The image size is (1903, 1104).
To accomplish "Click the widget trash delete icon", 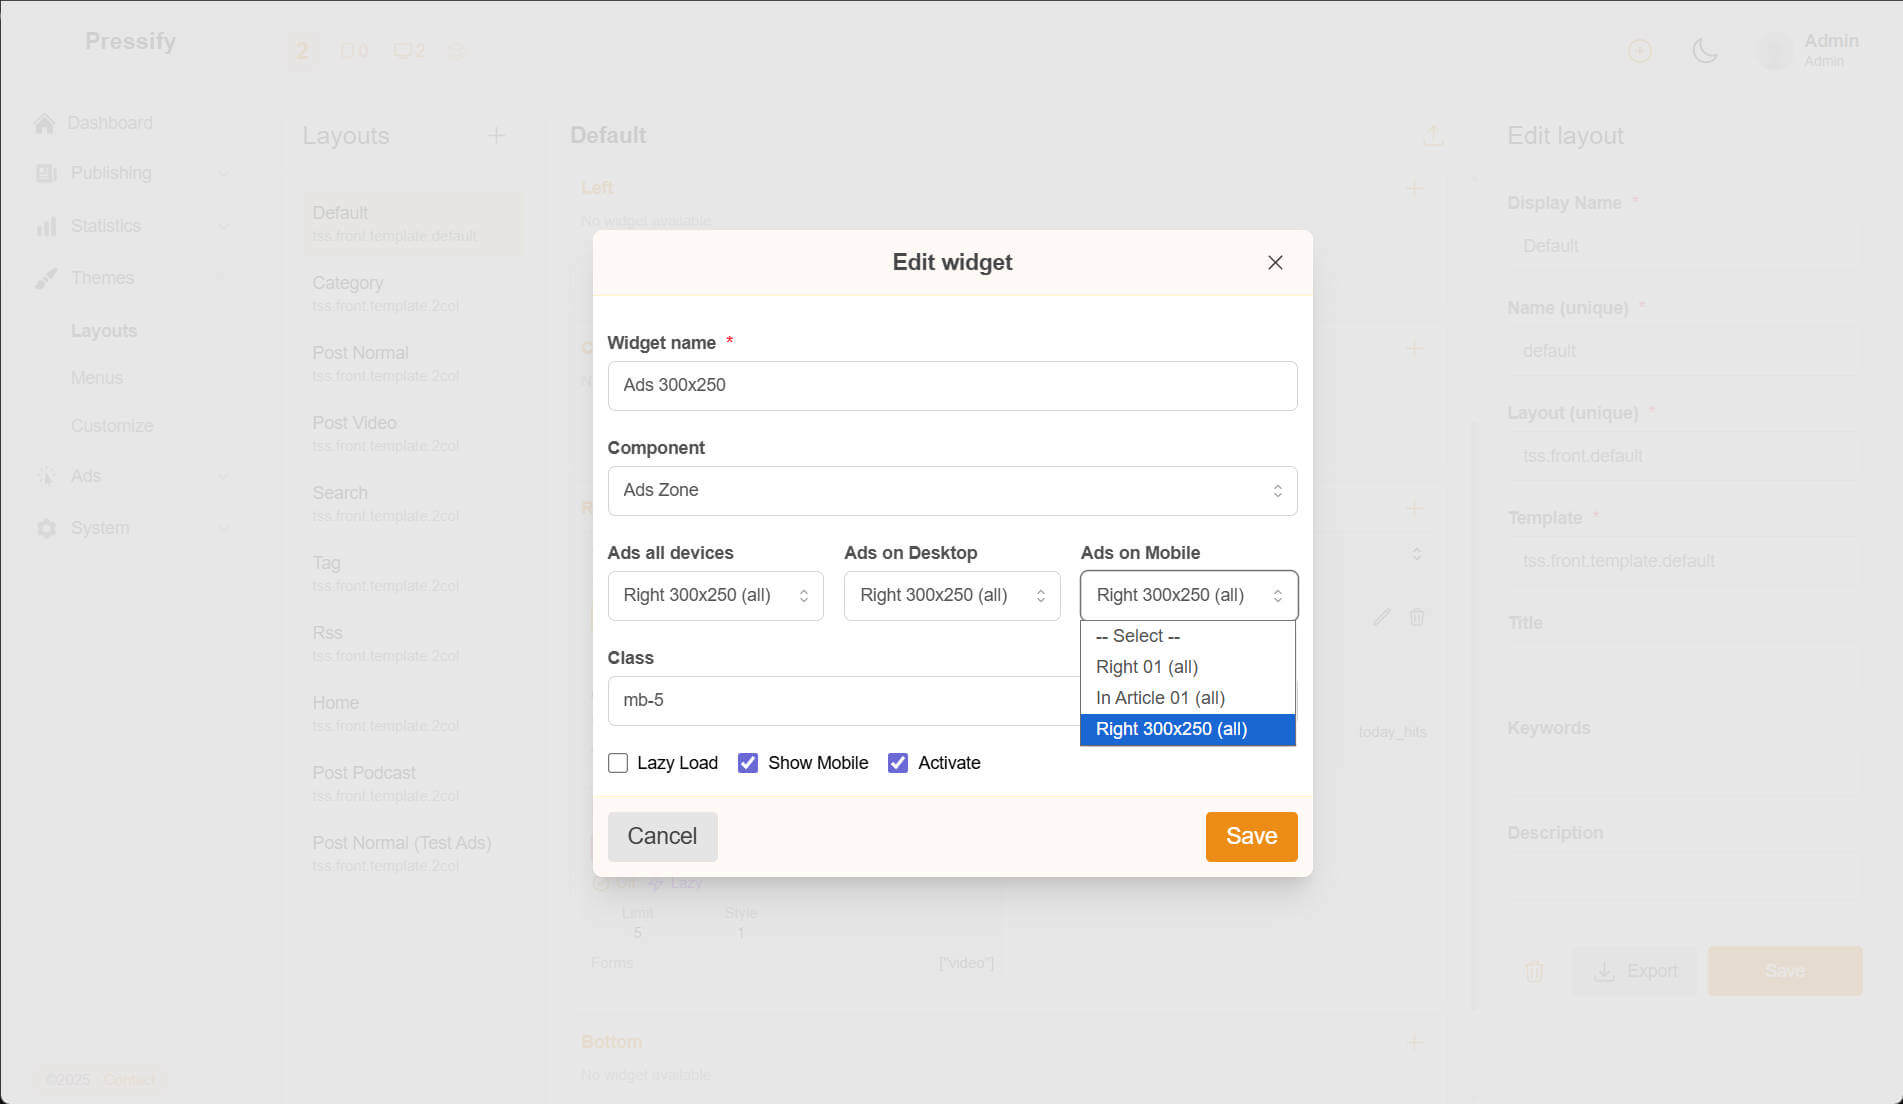I will tap(1416, 617).
